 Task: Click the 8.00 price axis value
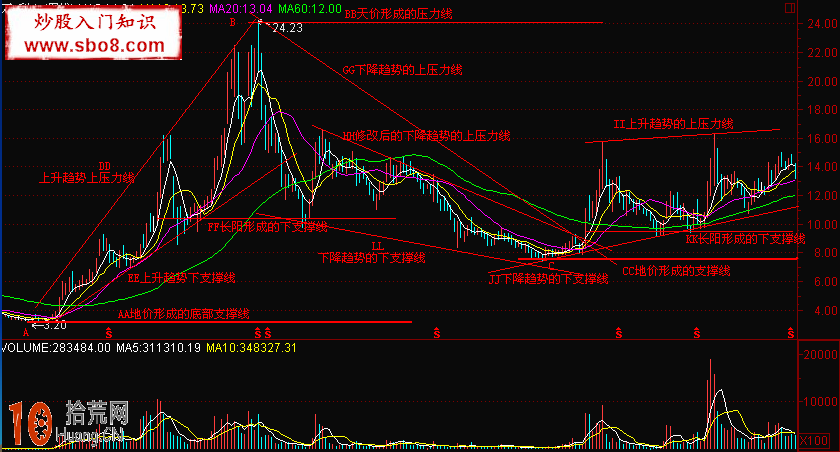click(x=826, y=253)
